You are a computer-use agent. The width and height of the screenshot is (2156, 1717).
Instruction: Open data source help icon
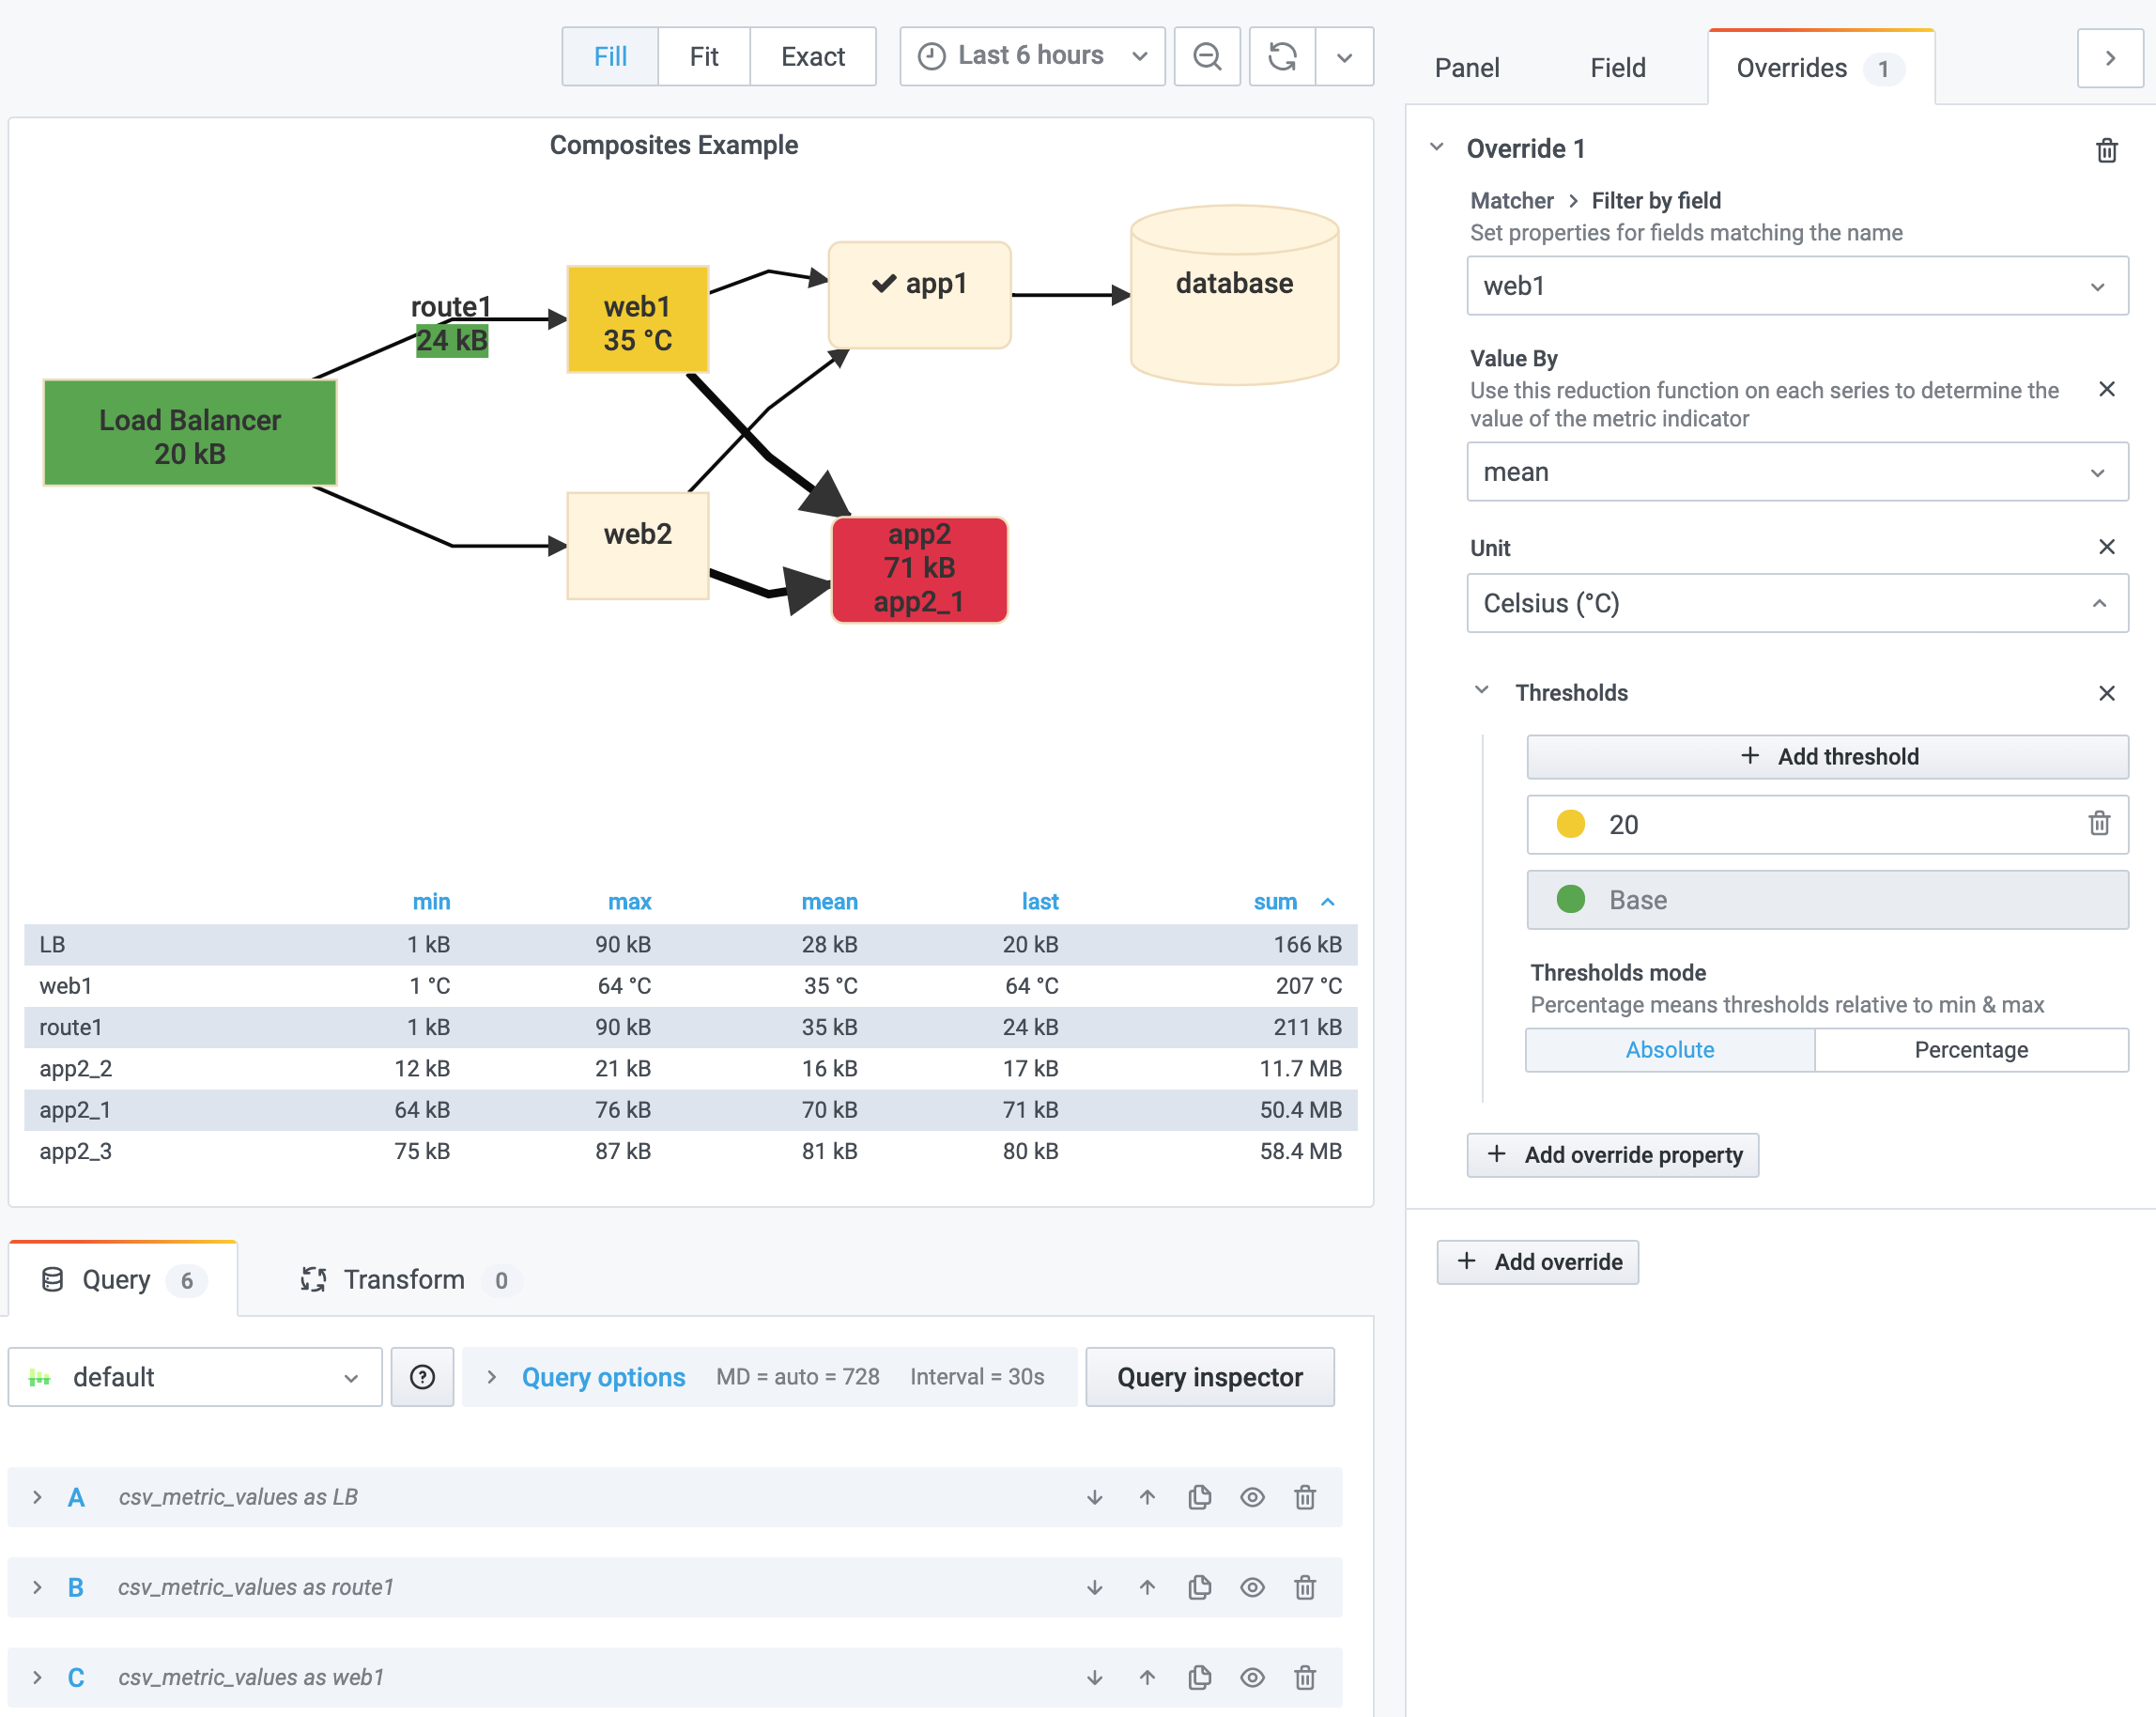pyautogui.click(x=422, y=1377)
